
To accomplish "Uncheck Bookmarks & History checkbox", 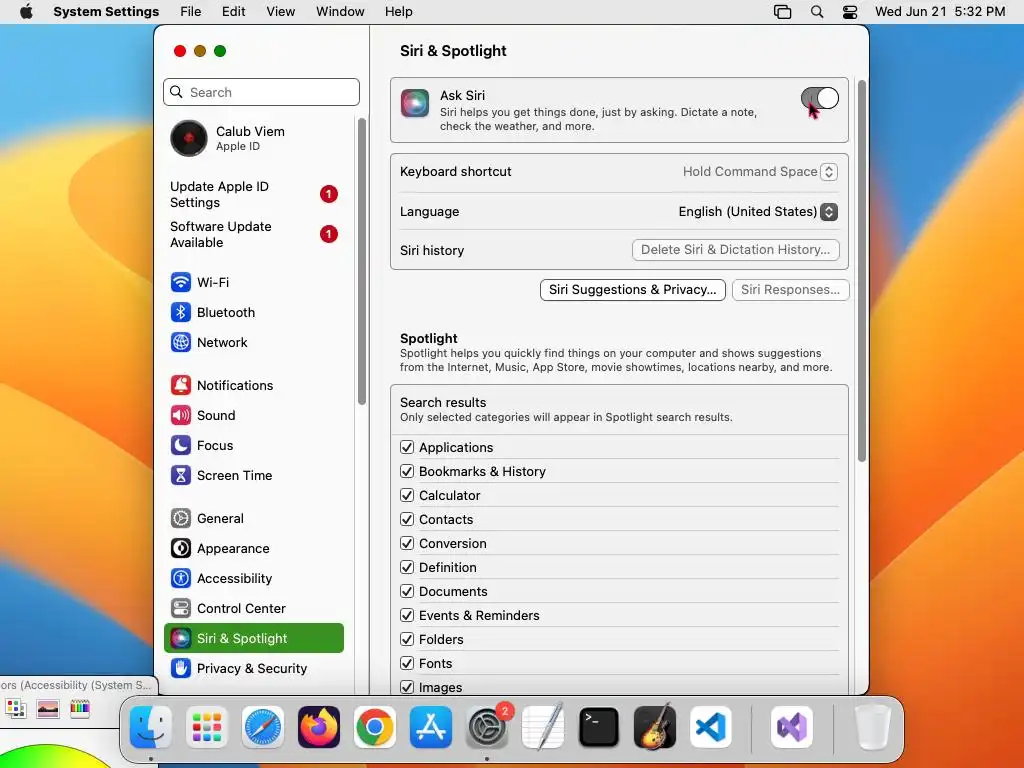I will [x=407, y=472].
